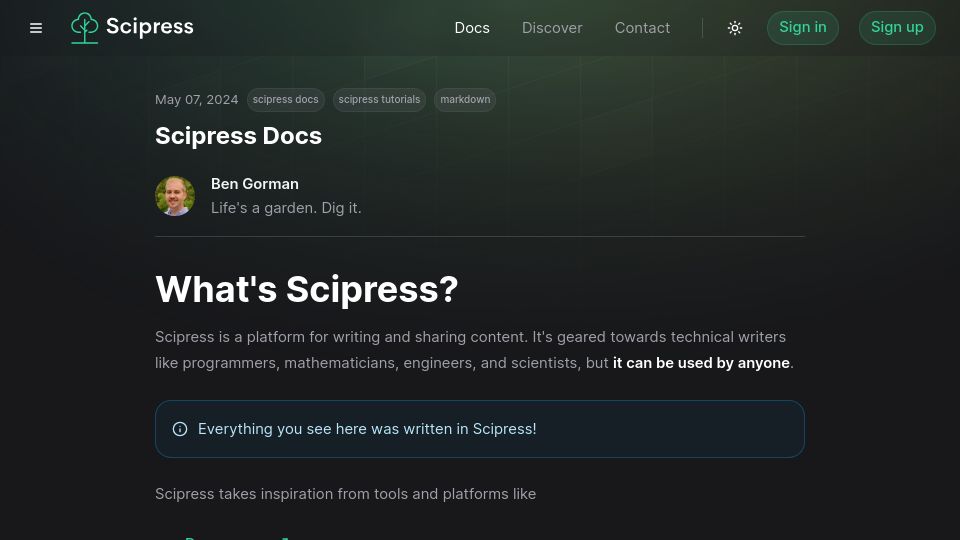Open the Docs navigation item

tap(472, 28)
